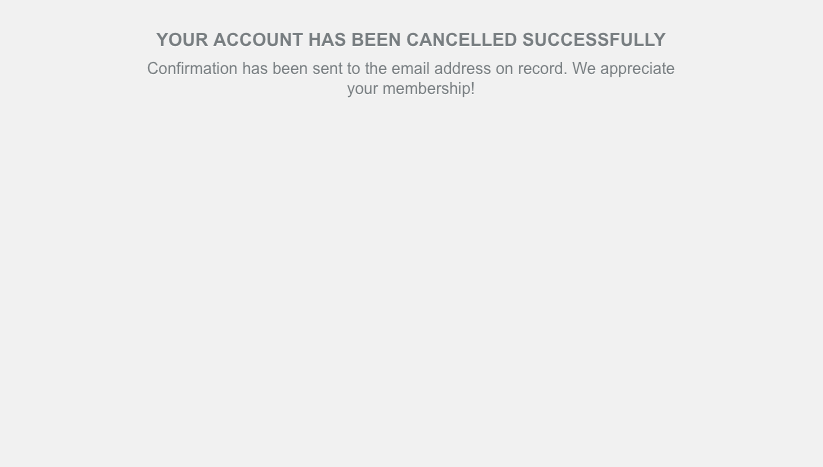The width and height of the screenshot is (823, 467).
Task: Click the 'email address' text in message
Action: click(441, 69)
